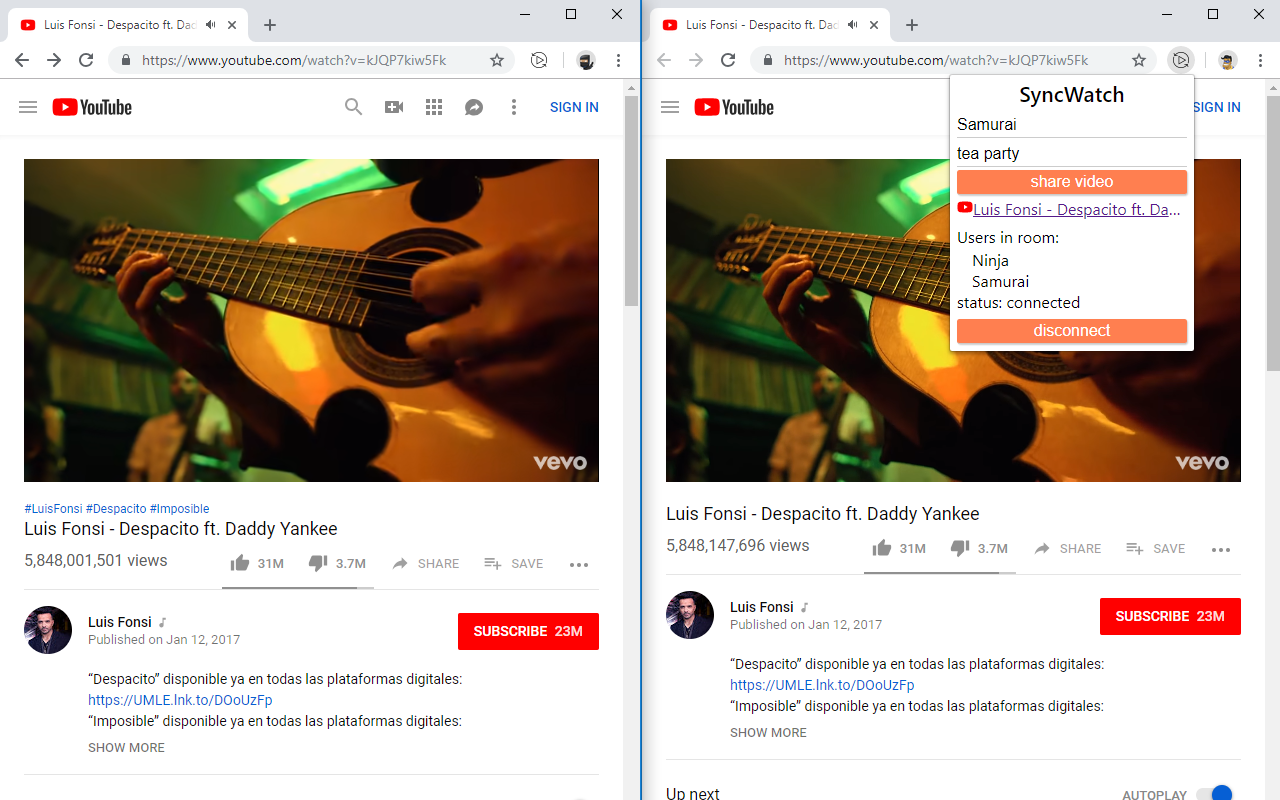Click share video in SyncWatch popup
The width and height of the screenshot is (1280, 800).
click(1072, 182)
